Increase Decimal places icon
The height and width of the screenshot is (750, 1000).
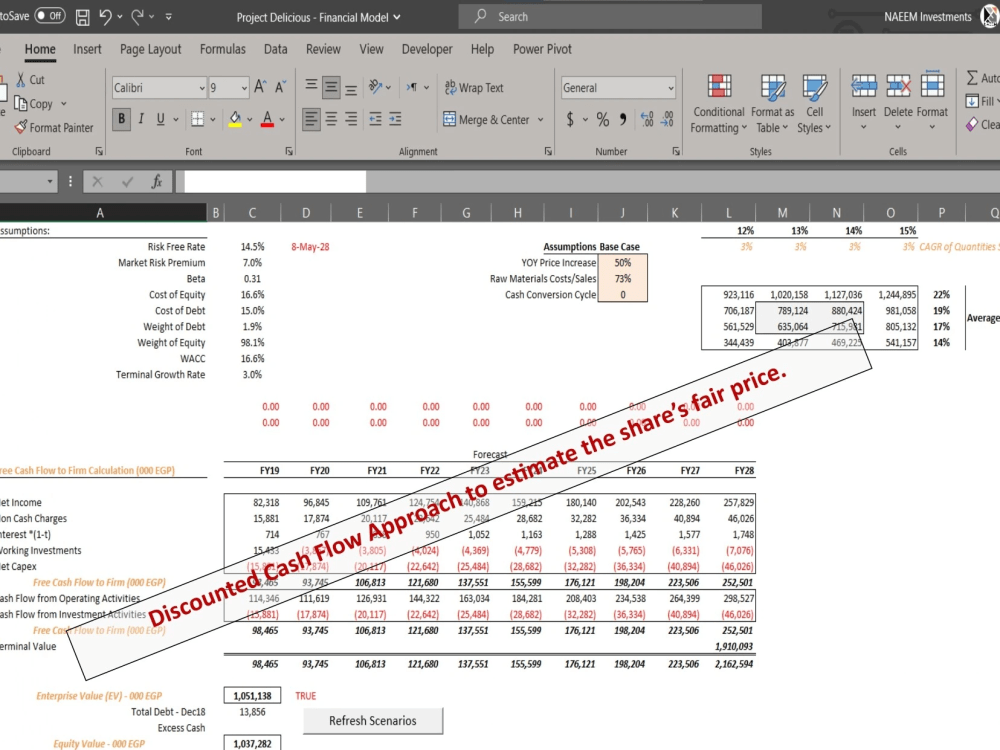pos(647,119)
